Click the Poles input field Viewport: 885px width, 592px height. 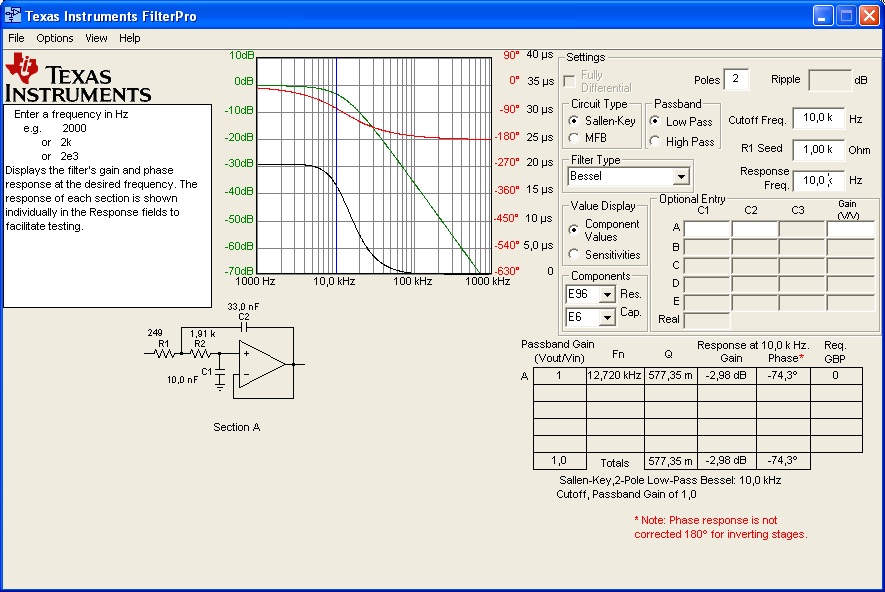coord(737,80)
